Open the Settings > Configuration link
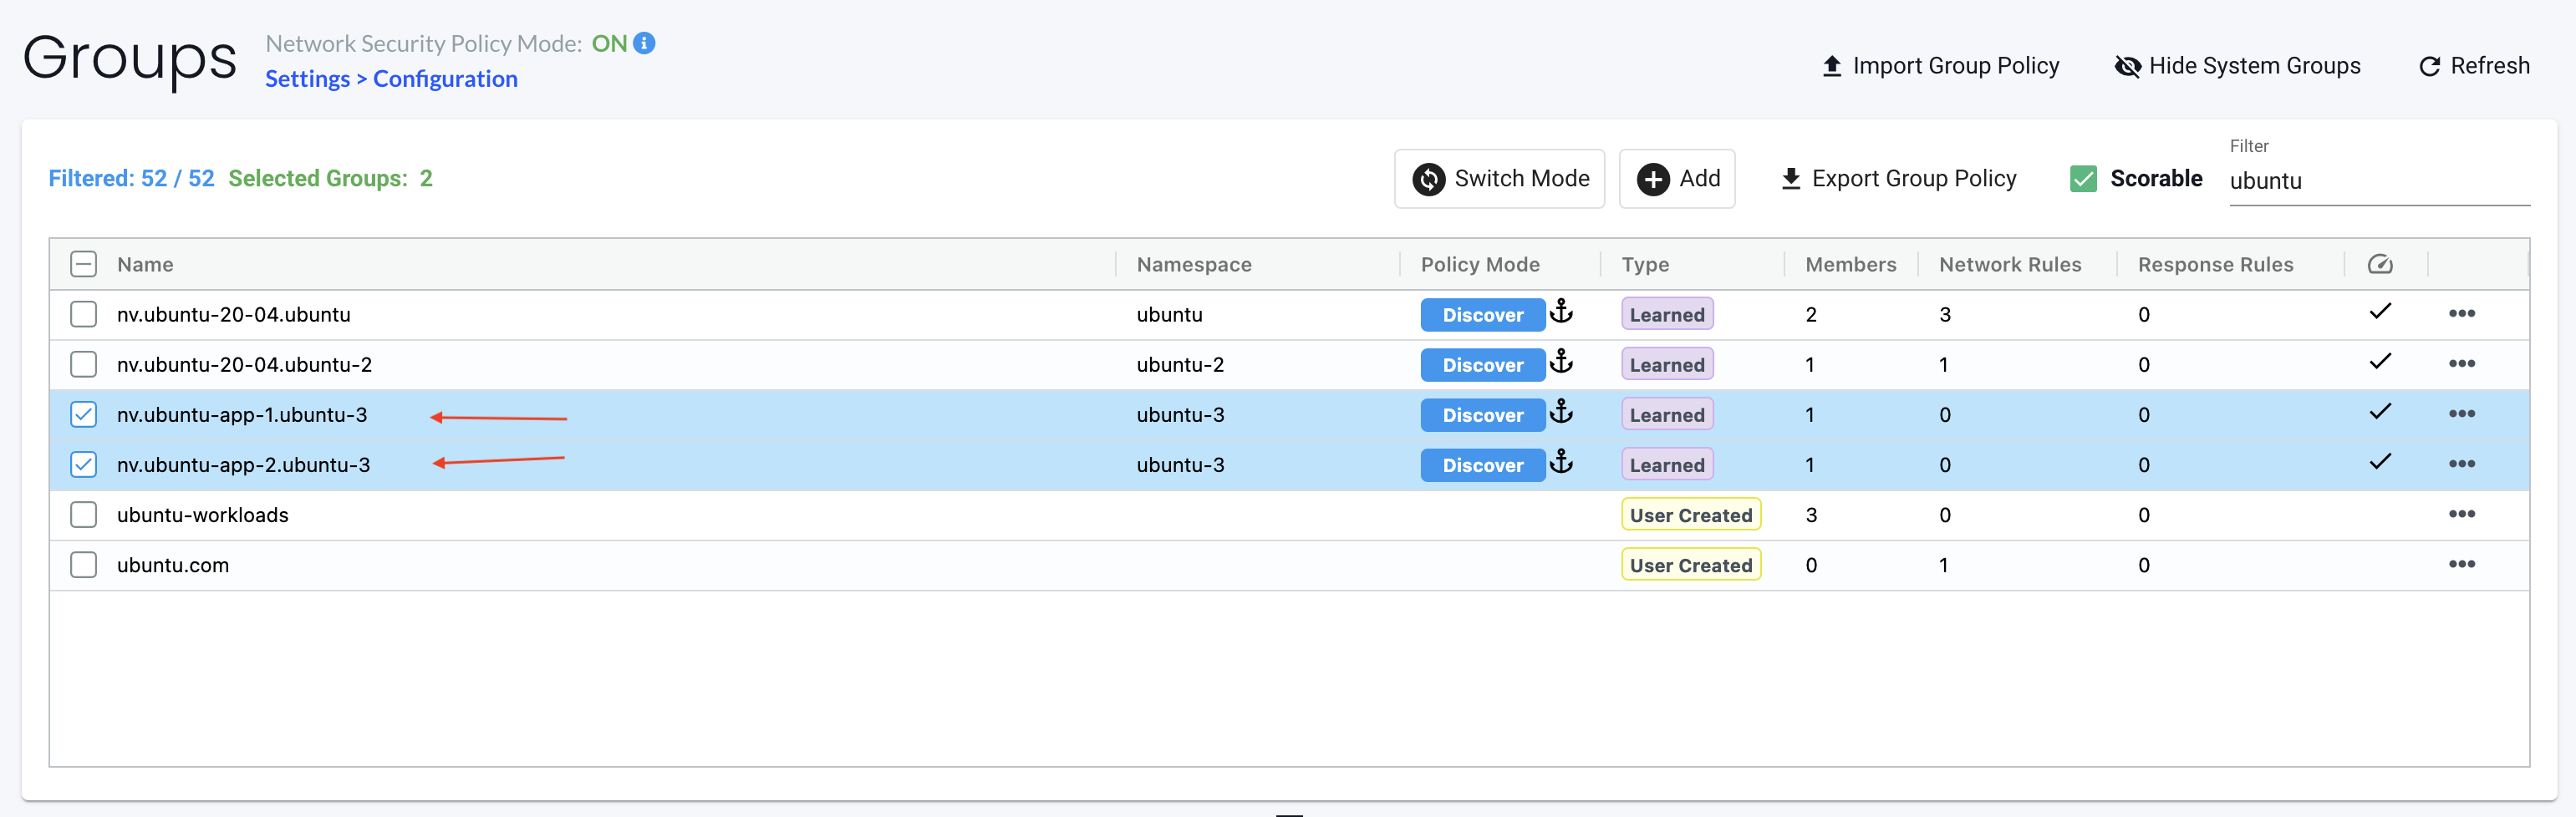 click(391, 79)
